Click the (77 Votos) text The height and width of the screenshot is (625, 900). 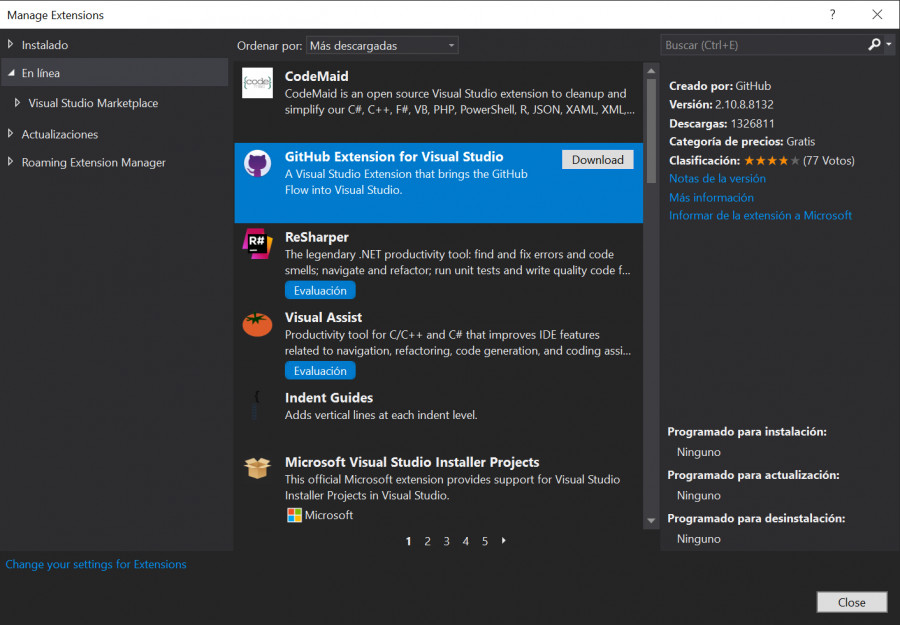pos(828,161)
